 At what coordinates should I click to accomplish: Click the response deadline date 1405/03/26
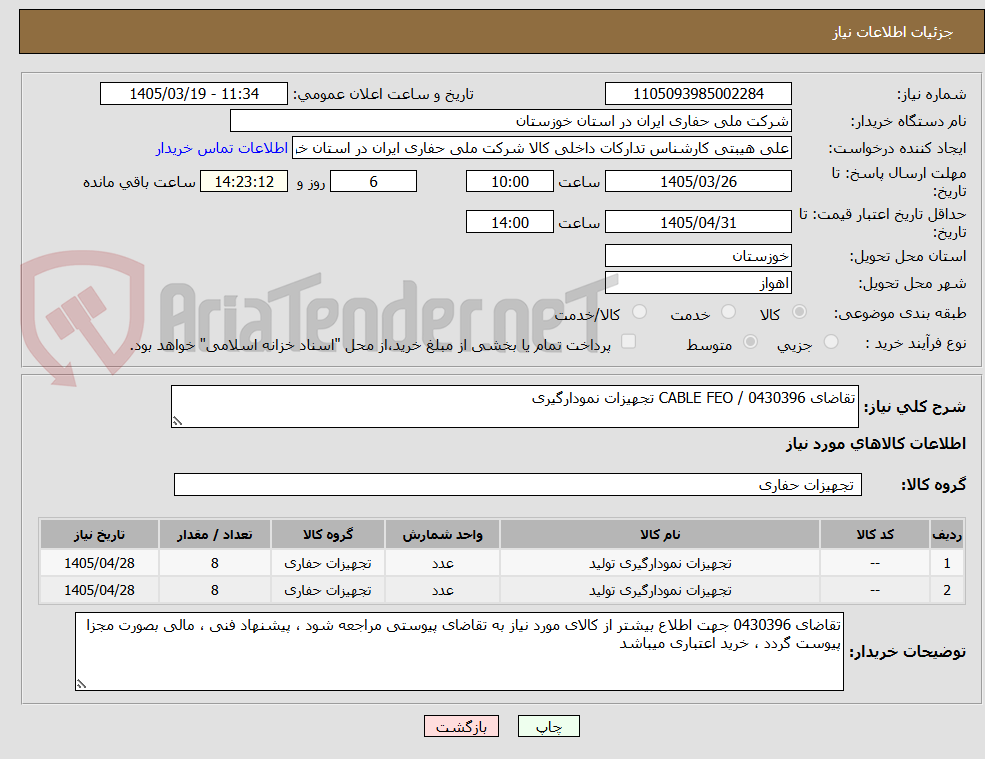click(698, 182)
